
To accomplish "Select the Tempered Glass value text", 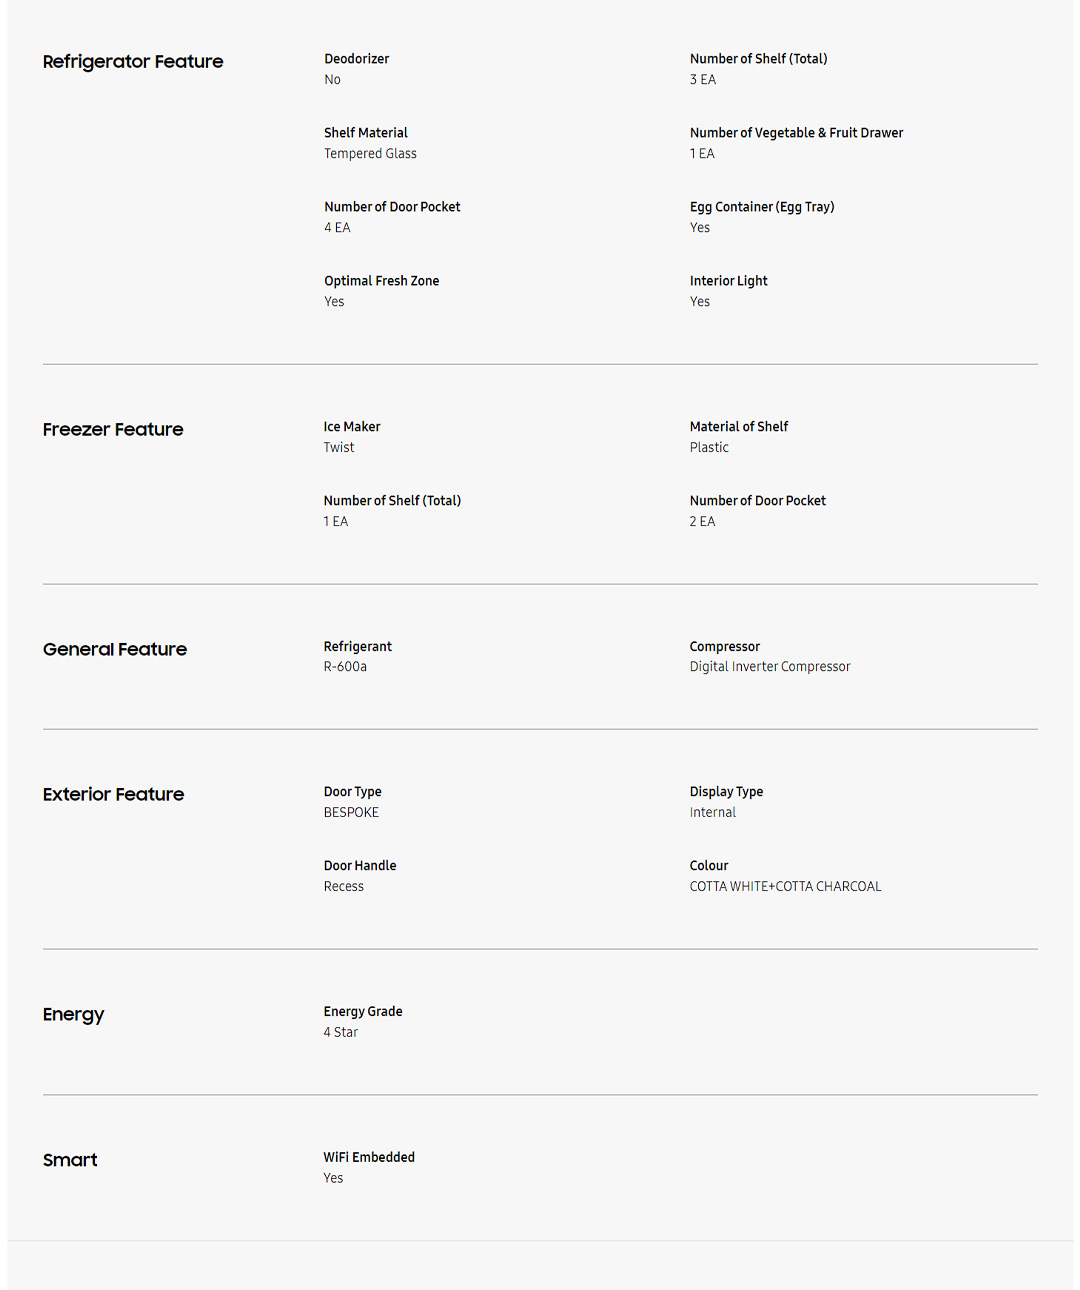I will click(x=370, y=154).
